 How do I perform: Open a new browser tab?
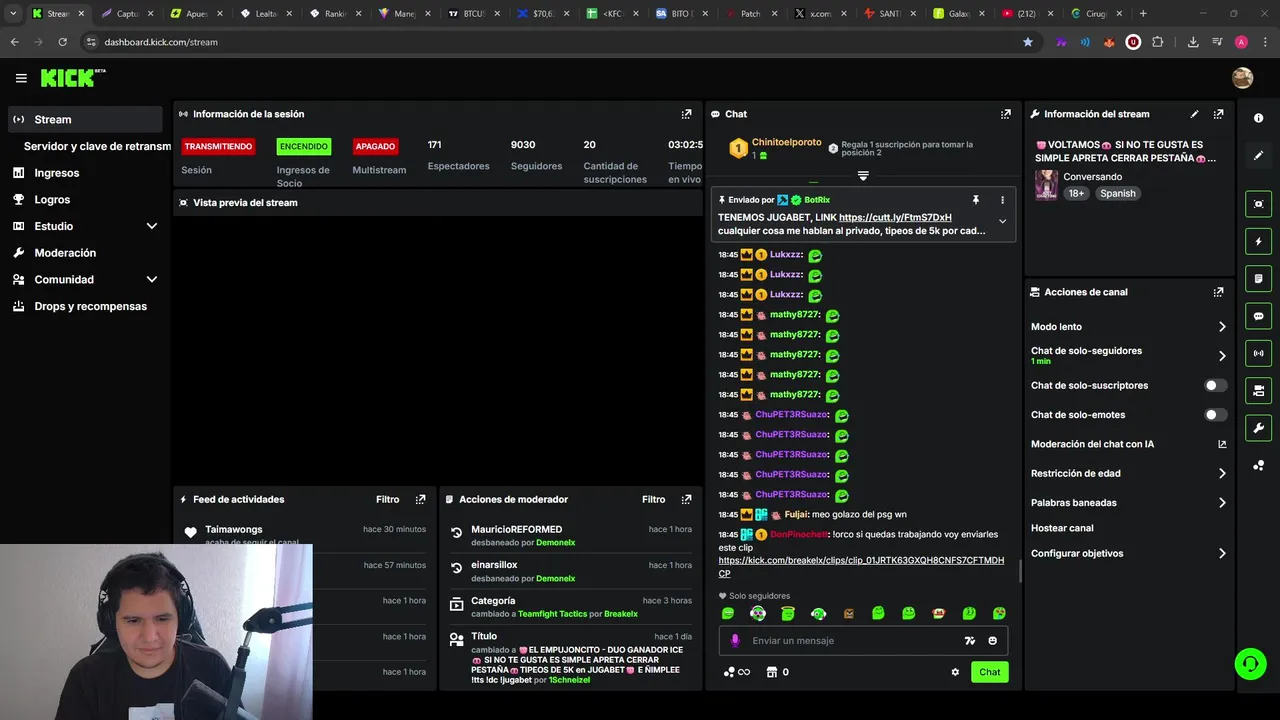pyautogui.click(x=1143, y=14)
